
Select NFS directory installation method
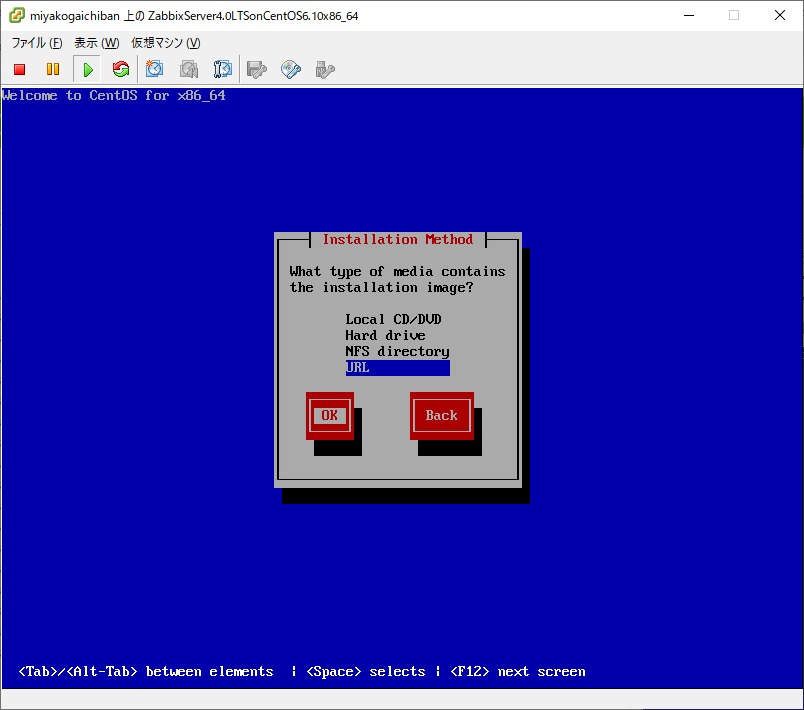(397, 352)
